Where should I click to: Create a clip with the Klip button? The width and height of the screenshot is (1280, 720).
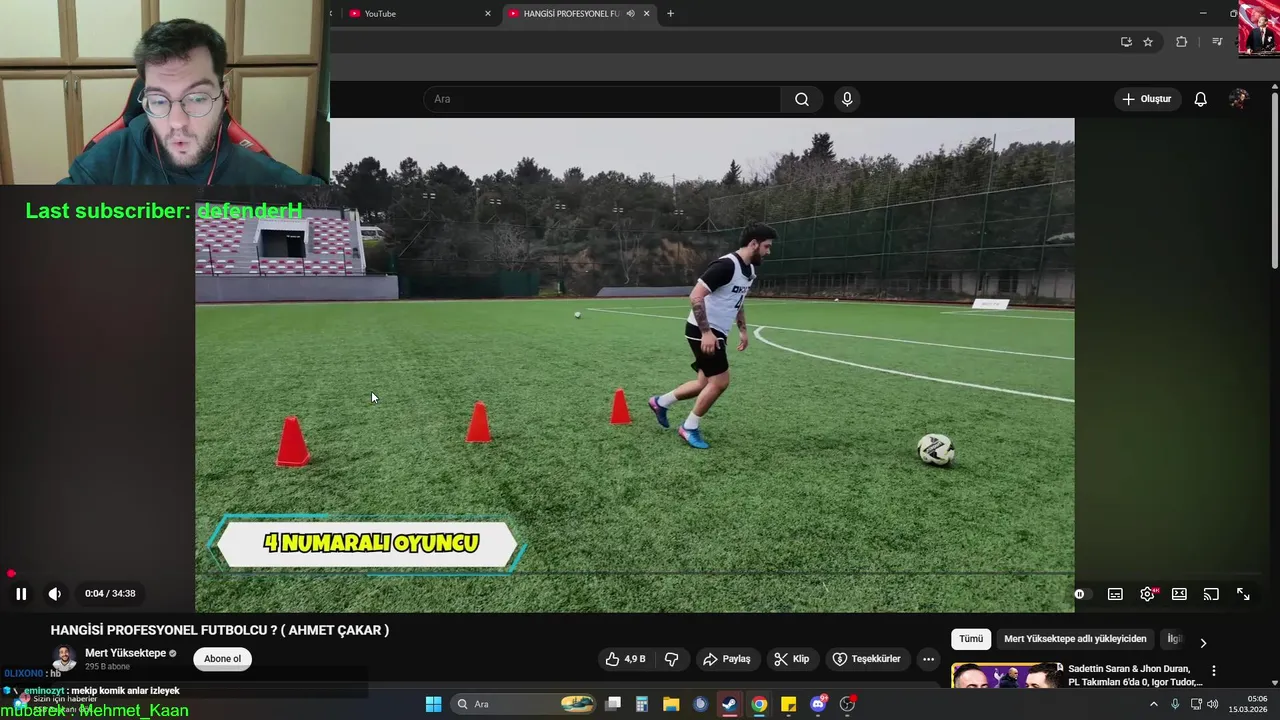point(792,659)
